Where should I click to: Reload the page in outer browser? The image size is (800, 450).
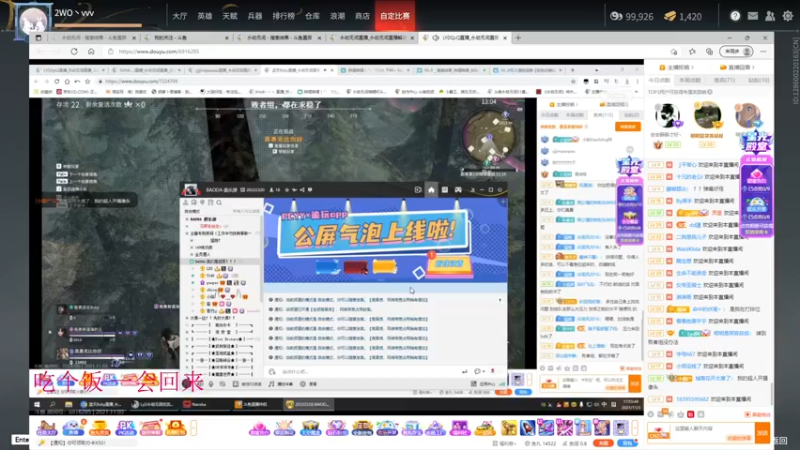(74, 52)
